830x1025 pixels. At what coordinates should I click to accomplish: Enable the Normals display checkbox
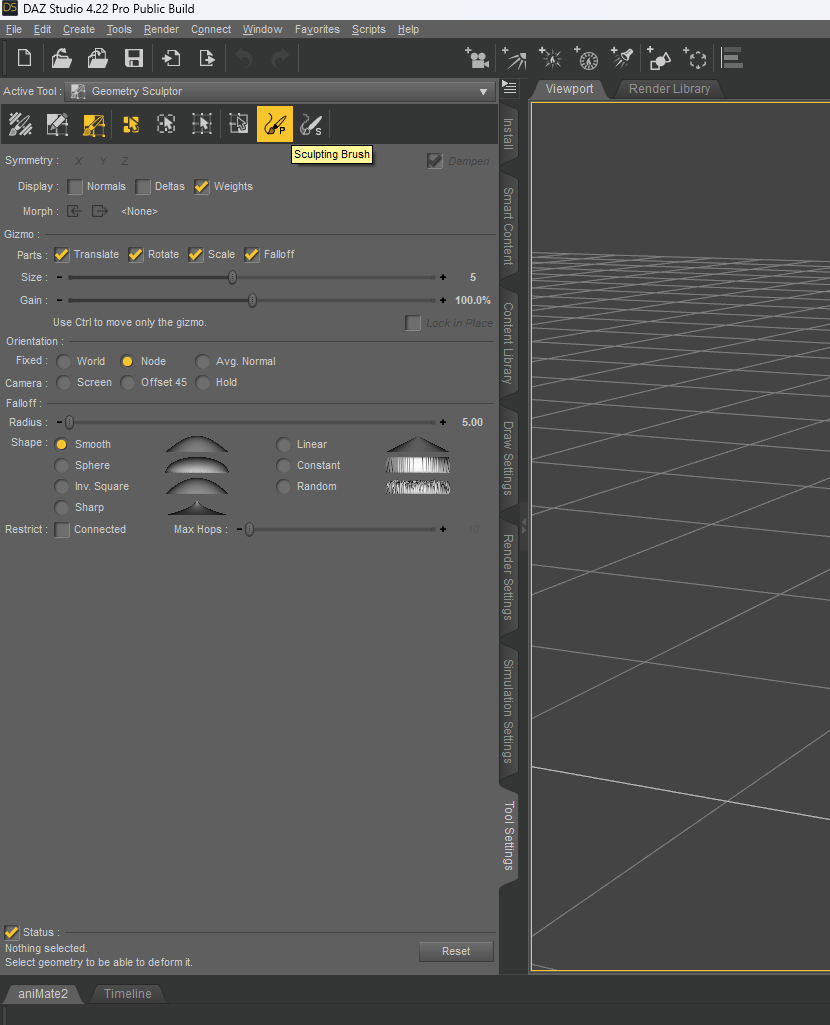pyautogui.click(x=76, y=187)
